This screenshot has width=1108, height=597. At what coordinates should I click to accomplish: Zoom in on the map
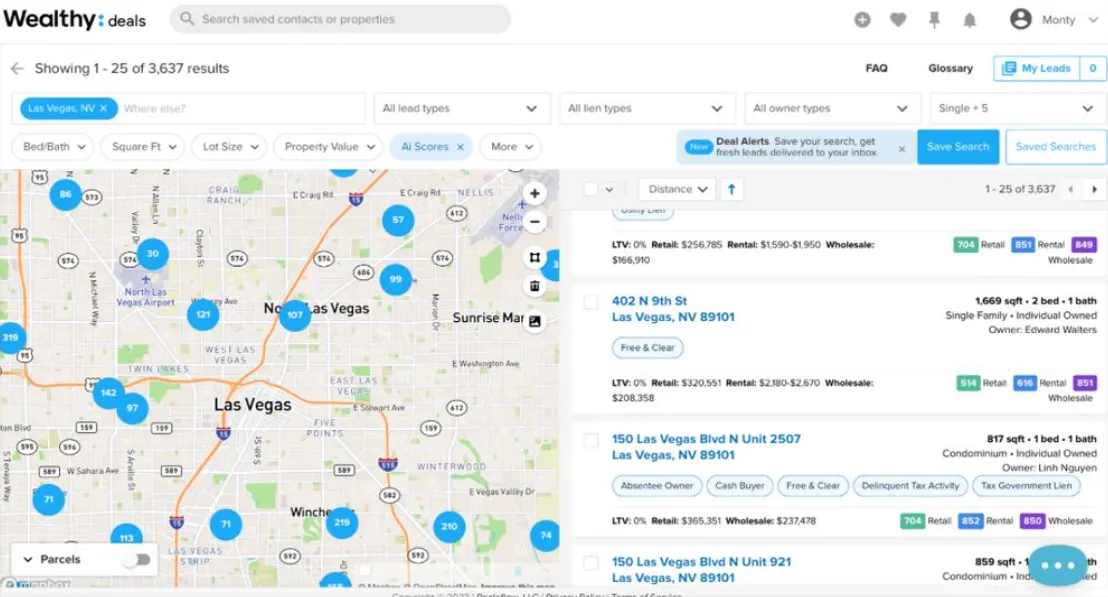pyautogui.click(x=535, y=194)
